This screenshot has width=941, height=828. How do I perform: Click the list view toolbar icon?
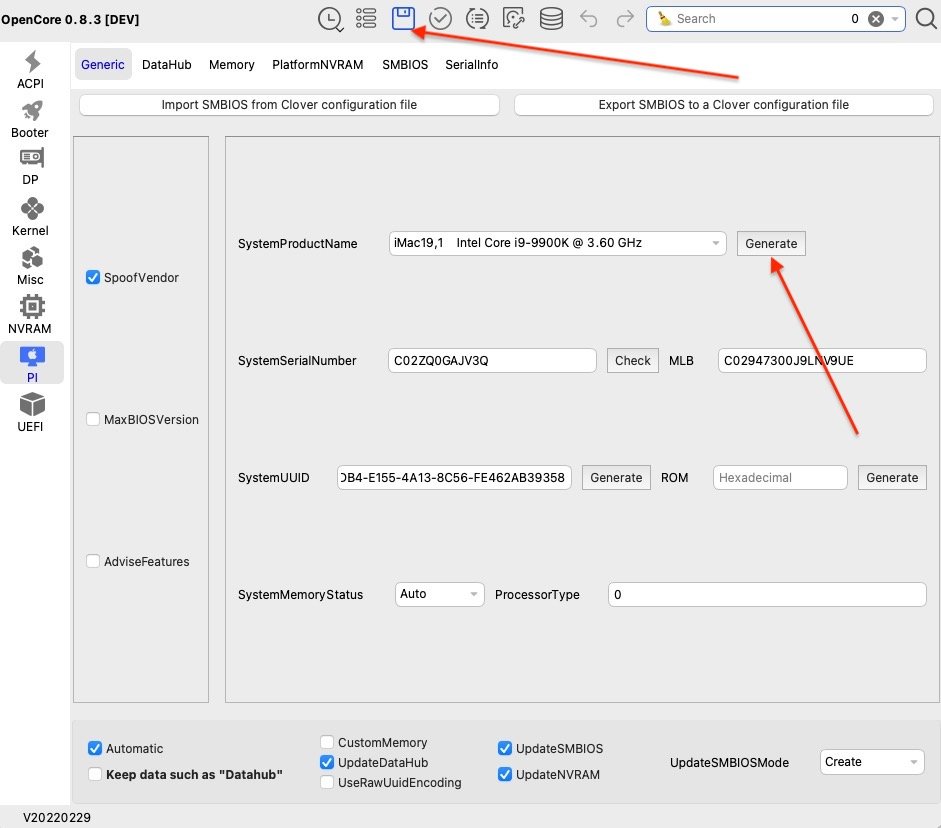pyautogui.click(x=366, y=19)
